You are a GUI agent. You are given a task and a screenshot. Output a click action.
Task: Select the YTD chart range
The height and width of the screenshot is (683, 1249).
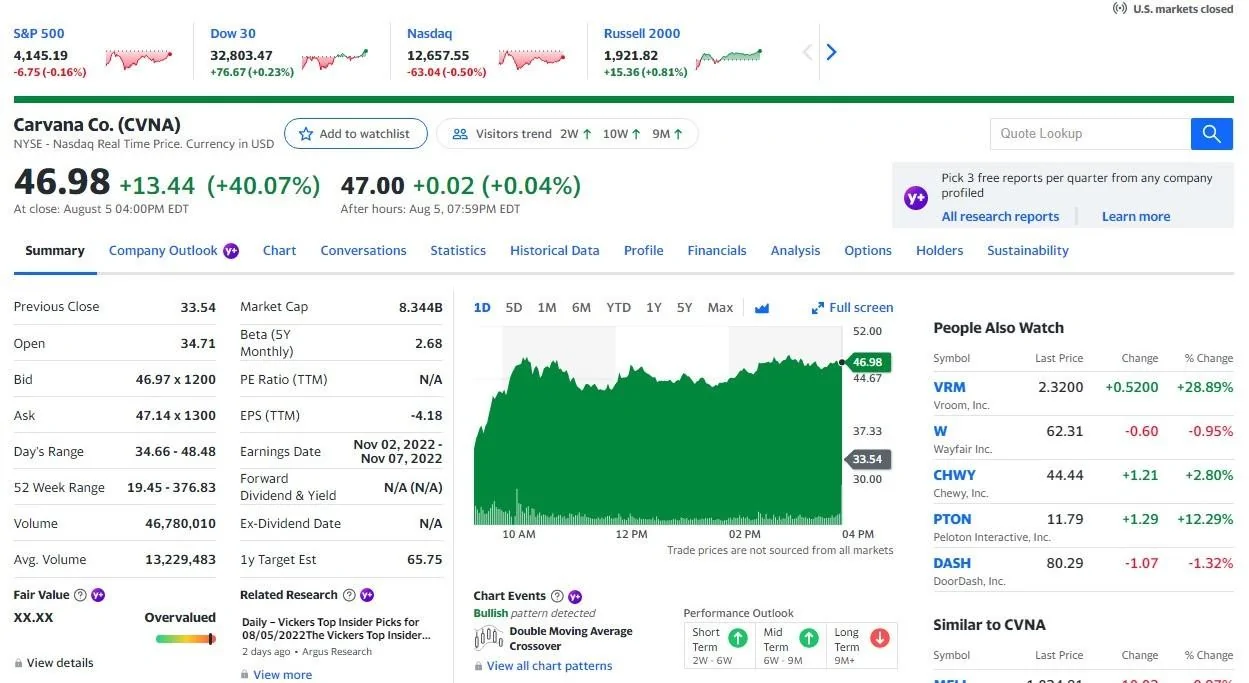click(619, 308)
